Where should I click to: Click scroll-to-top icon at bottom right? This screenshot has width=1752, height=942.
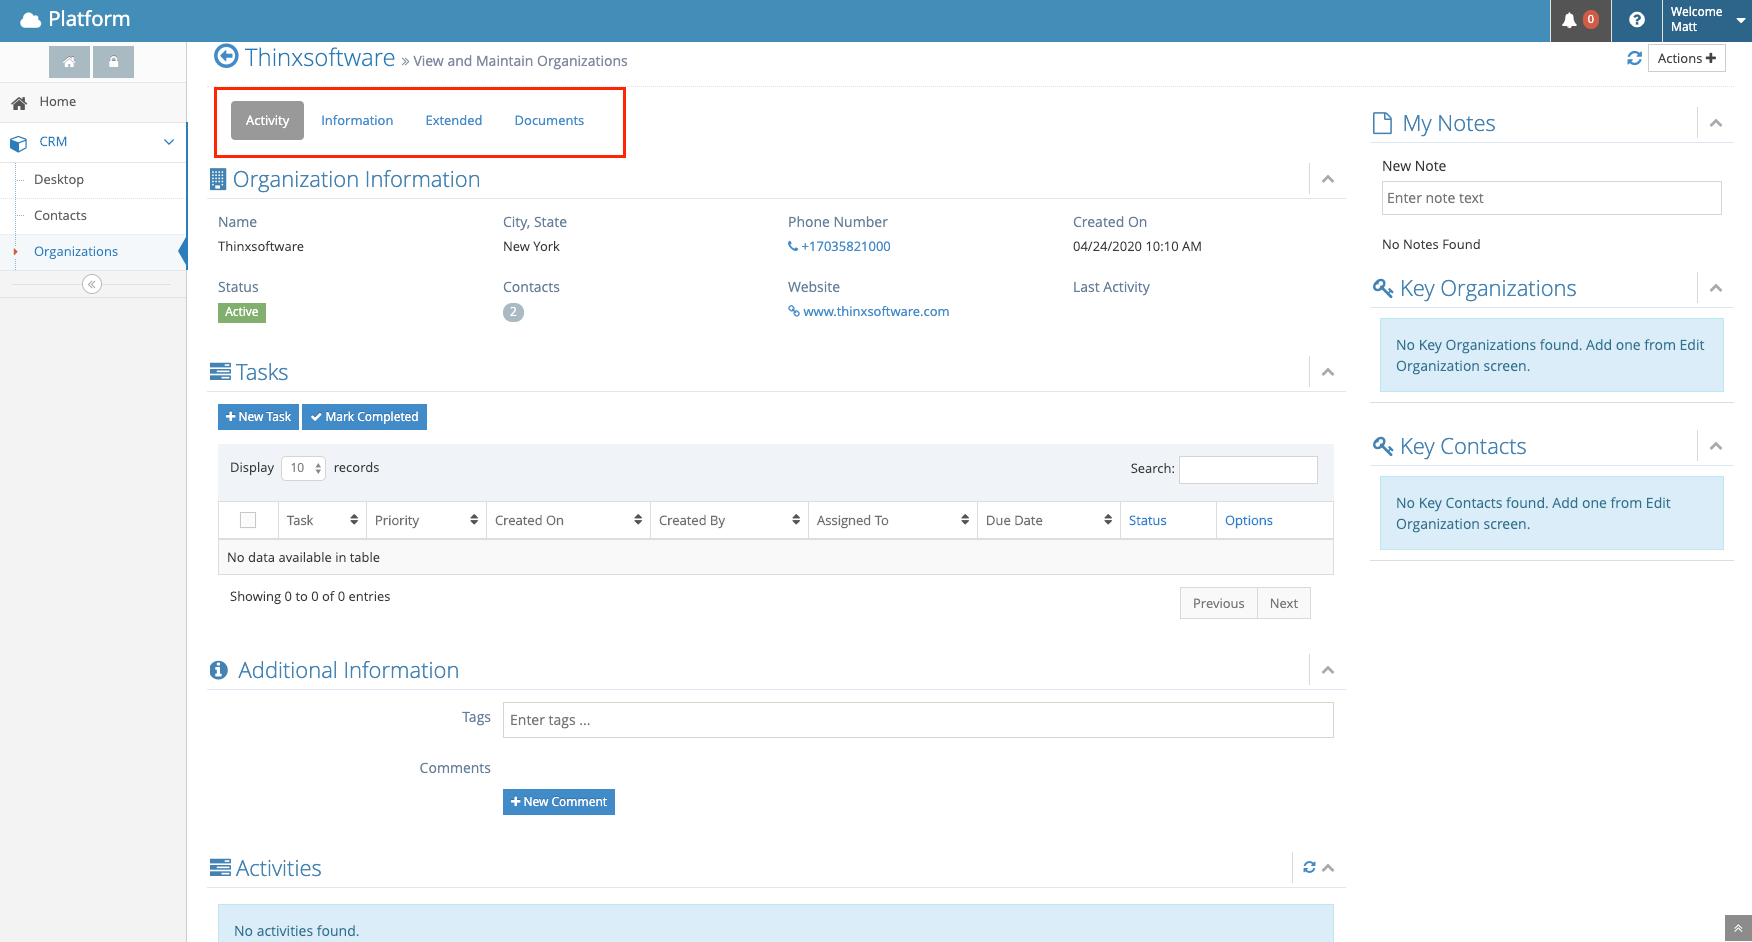coord(1738,928)
